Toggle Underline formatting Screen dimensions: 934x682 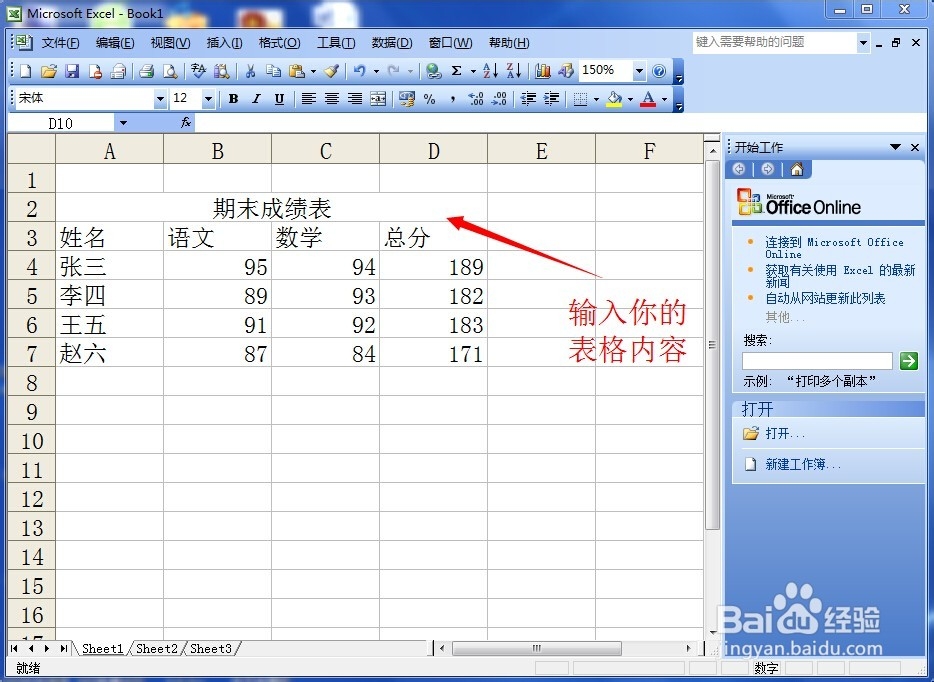[279, 99]
